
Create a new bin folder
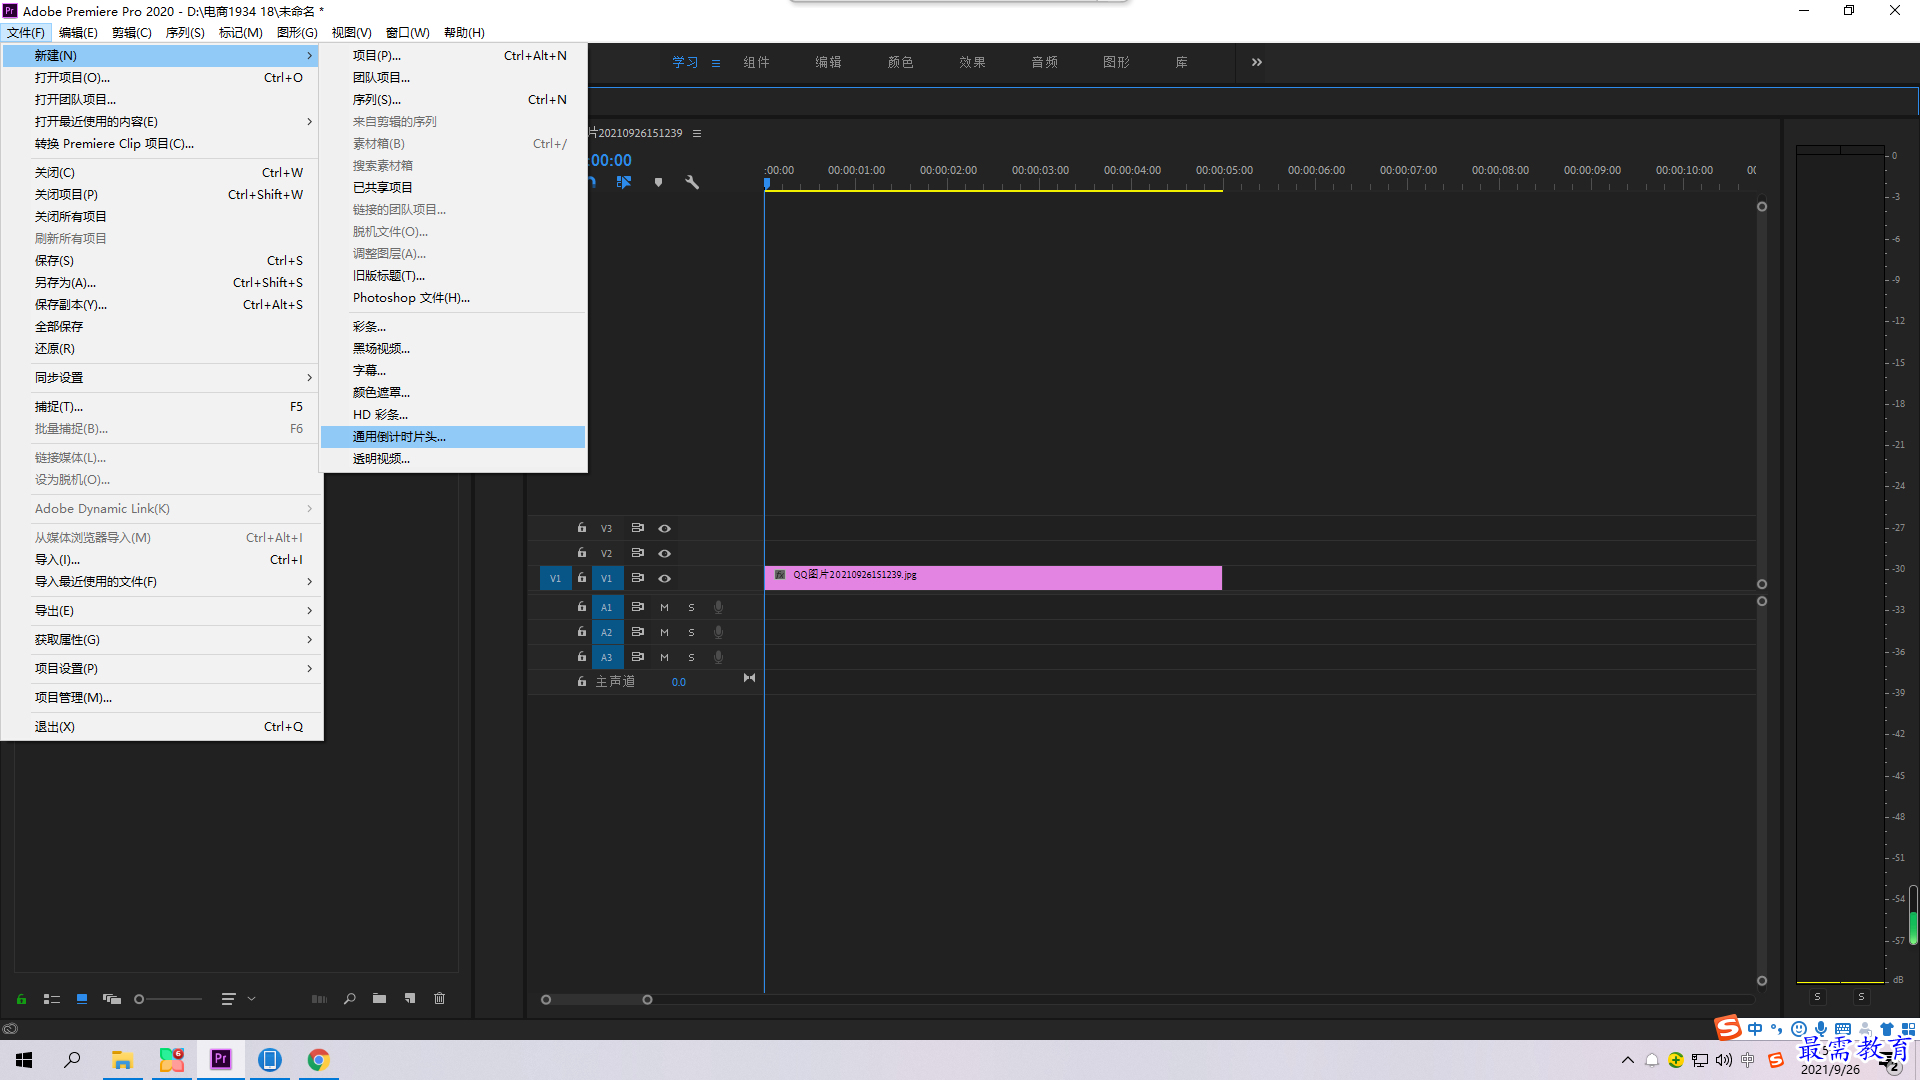click(380, 999)
